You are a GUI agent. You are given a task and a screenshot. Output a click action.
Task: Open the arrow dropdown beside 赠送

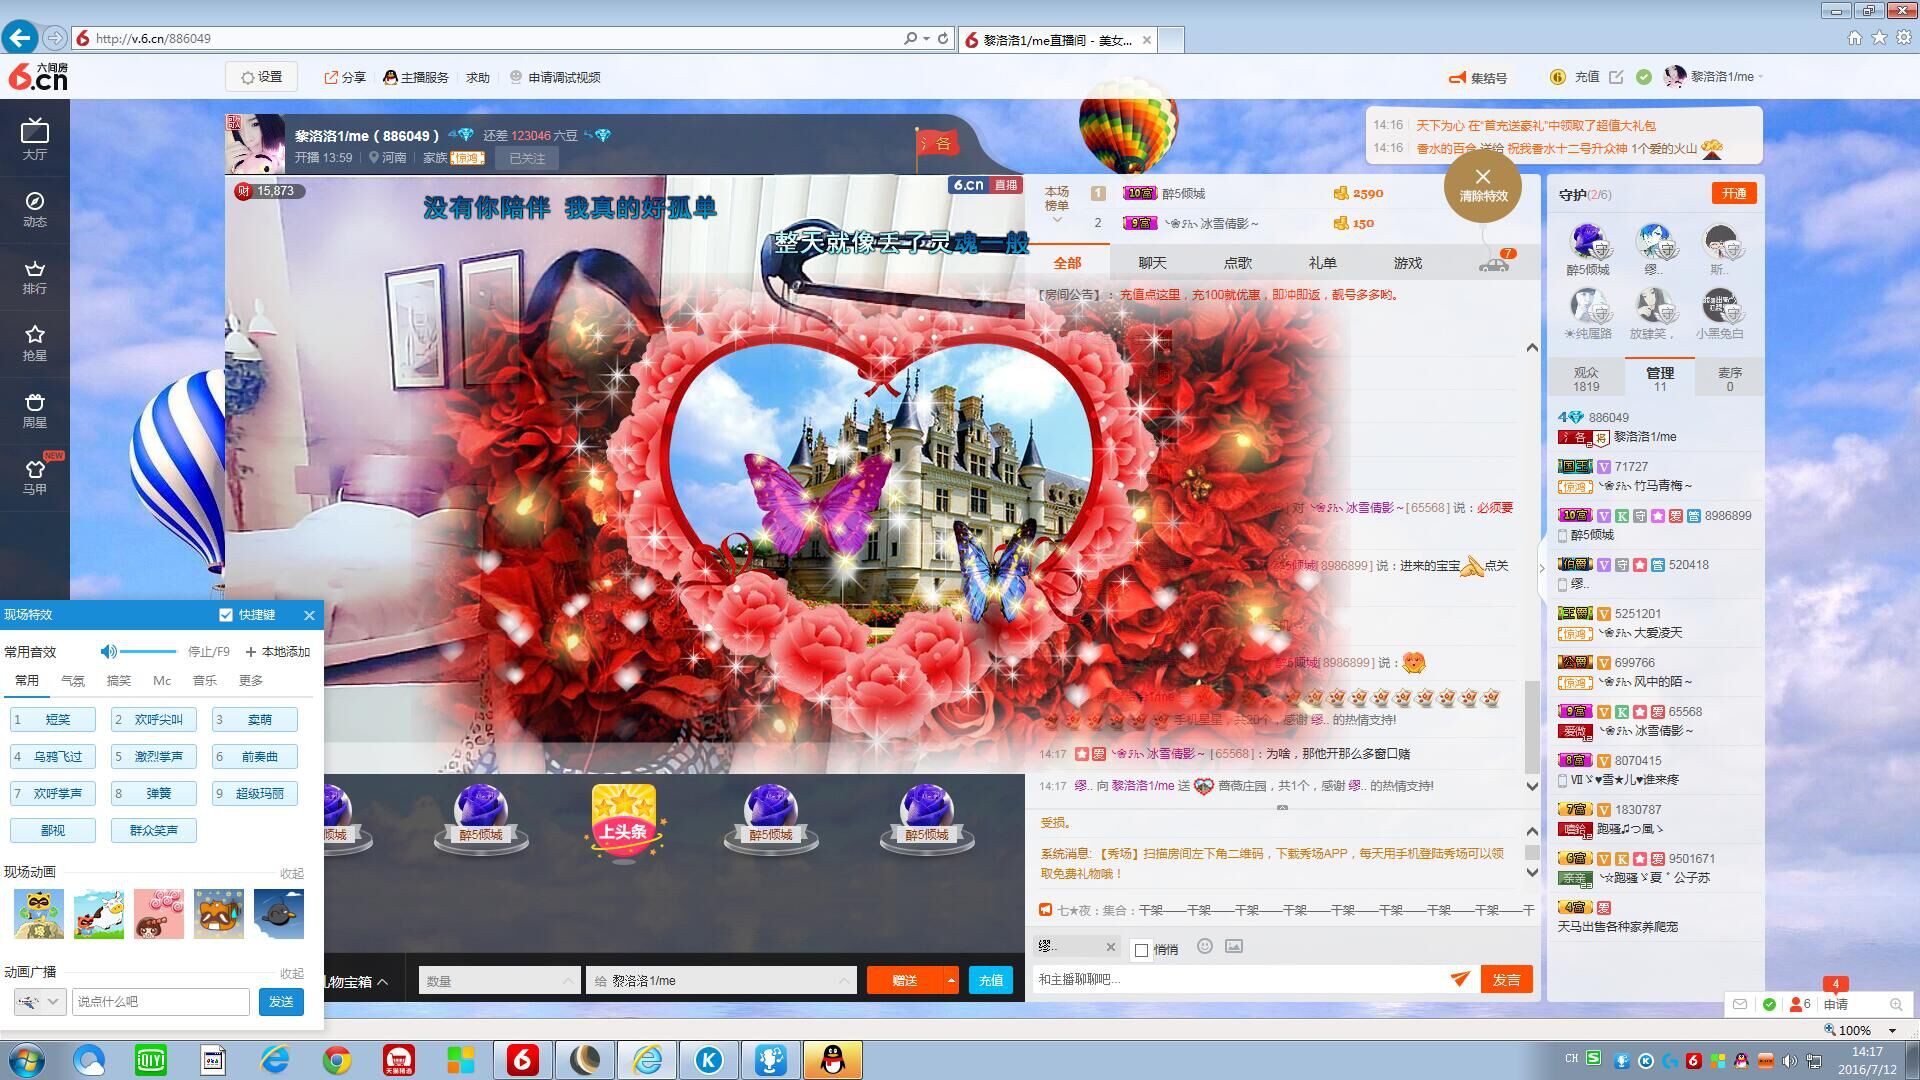pyautogui.click(x=950, y=981)
